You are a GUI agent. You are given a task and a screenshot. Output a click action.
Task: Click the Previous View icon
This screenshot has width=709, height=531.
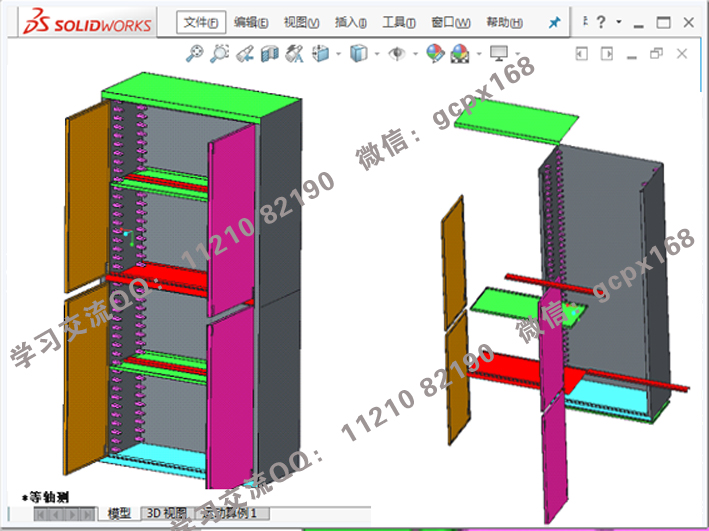pos(245,53)
